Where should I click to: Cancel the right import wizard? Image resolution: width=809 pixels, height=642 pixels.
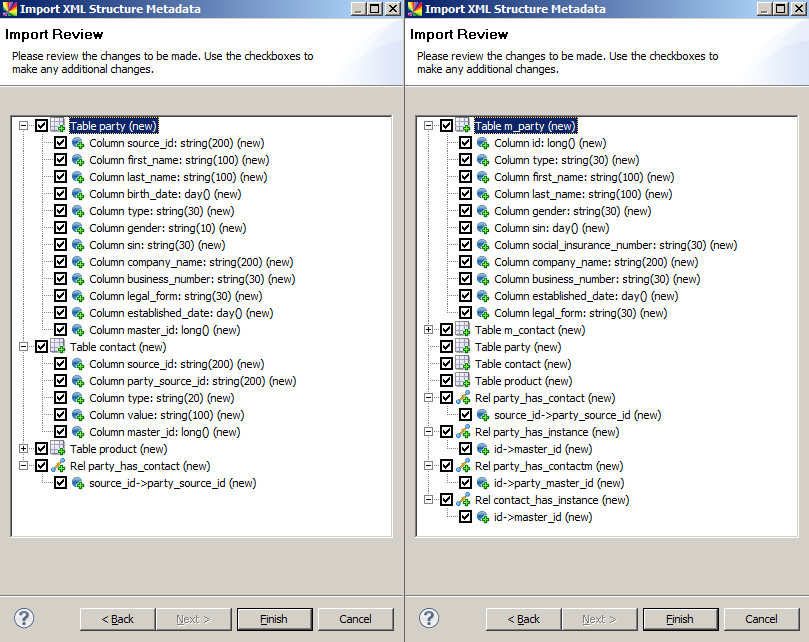point(761,618)
